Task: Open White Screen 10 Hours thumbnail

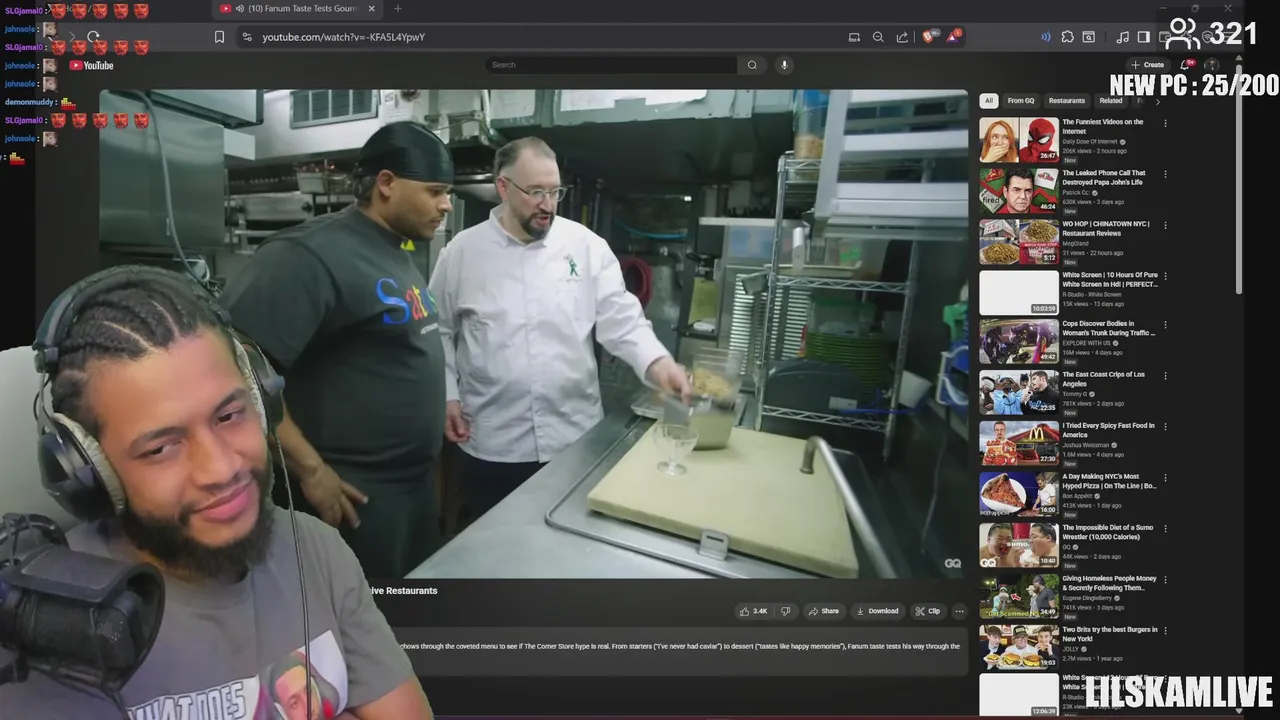Action: (1018, 293)
